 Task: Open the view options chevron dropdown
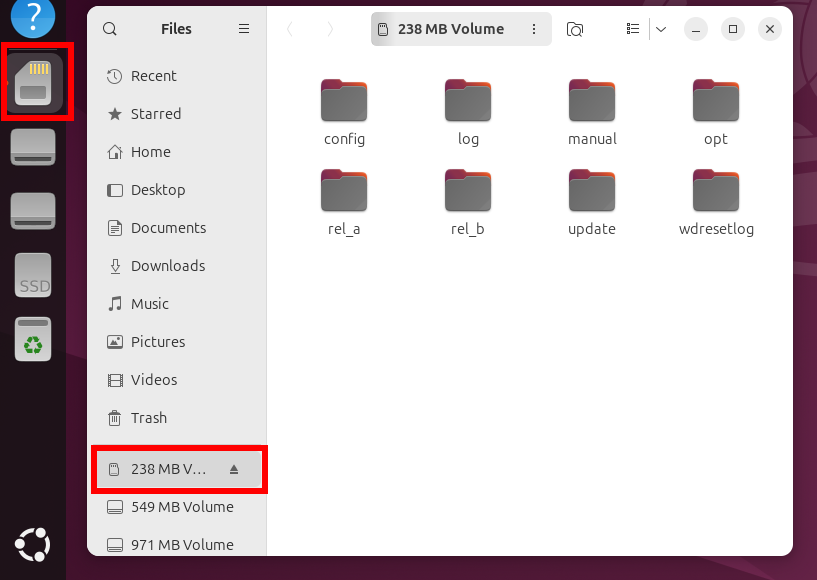click(660, 29)
